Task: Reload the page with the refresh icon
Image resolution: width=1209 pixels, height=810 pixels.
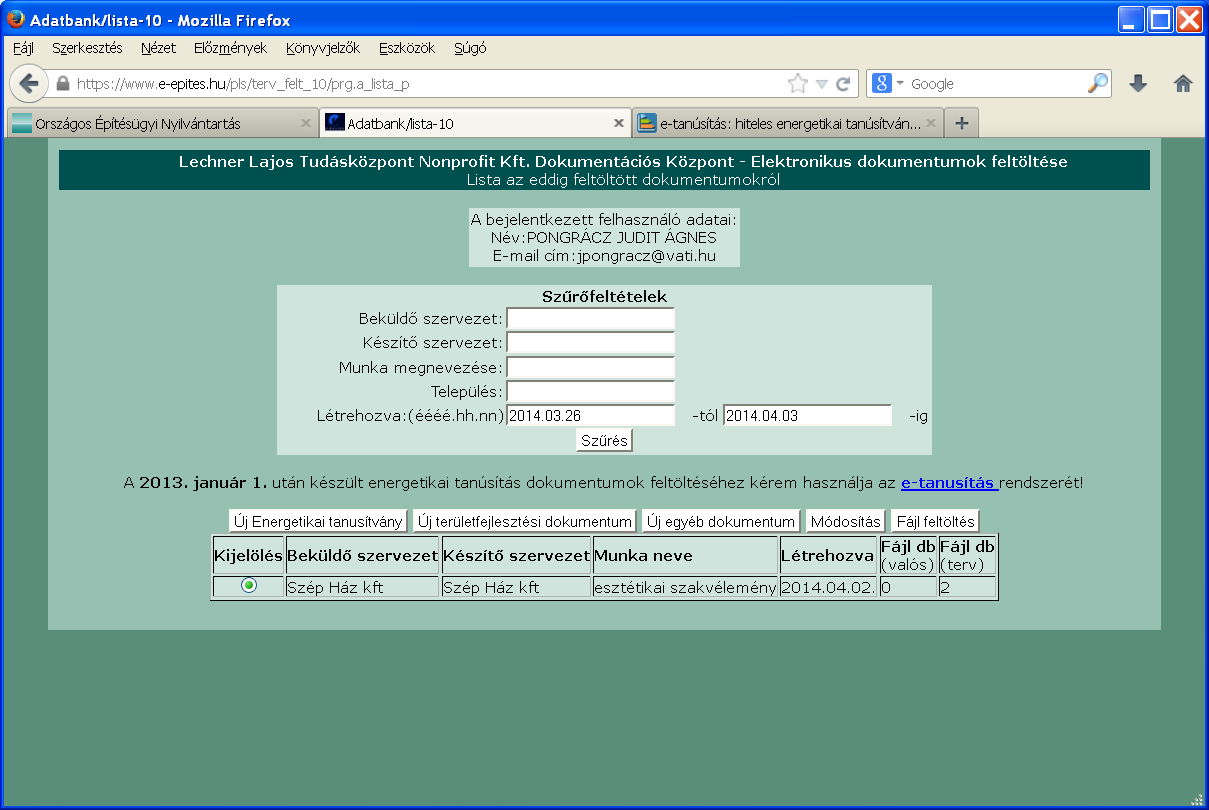Action: [x=843, y=84]
